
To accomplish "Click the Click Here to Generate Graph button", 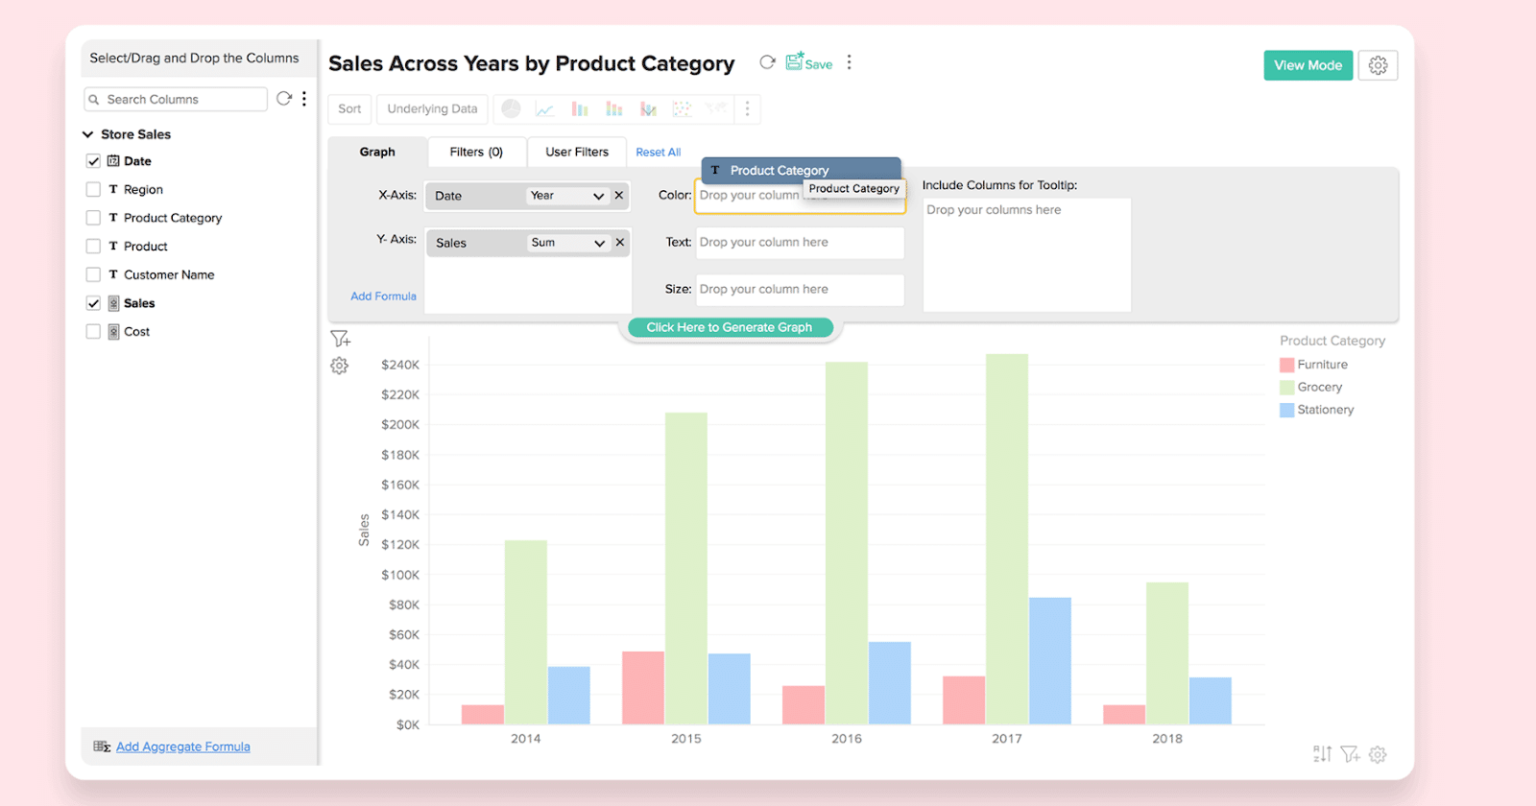I will coord(730,327).
